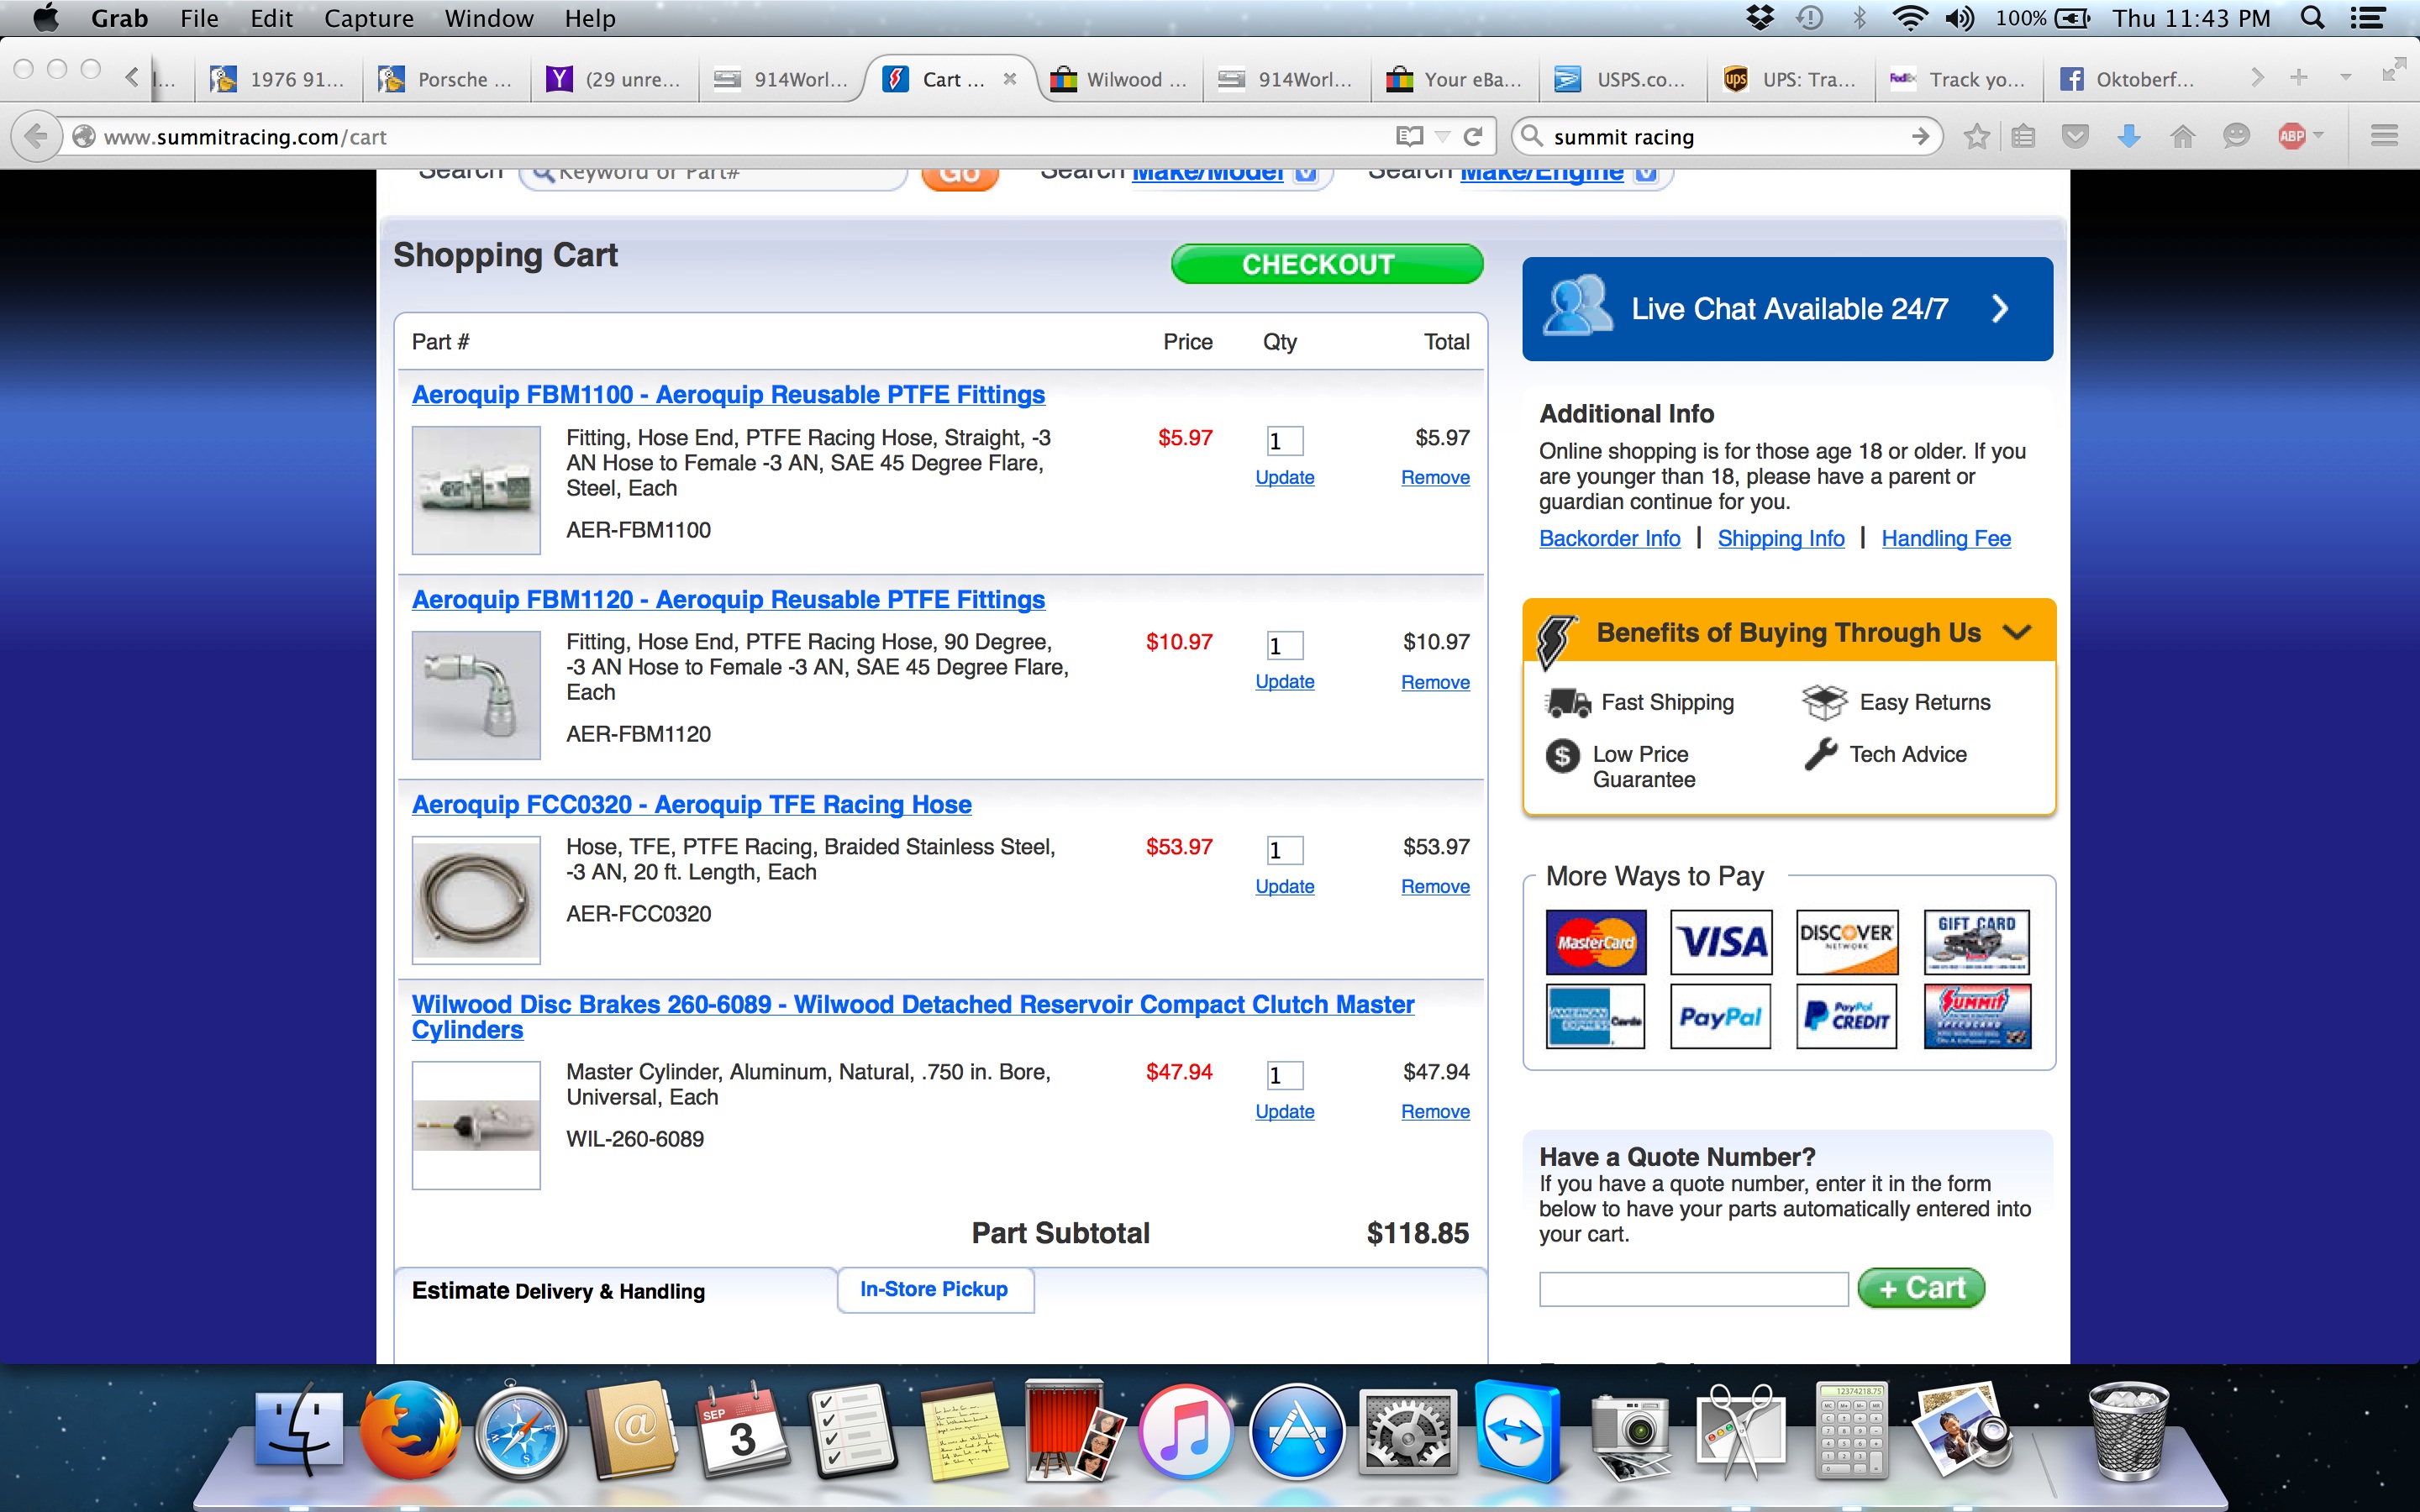Remove the Aeroquip FCC0320 hose item
Screen dimensions: 2420x1512
[x=1434, y=887]
